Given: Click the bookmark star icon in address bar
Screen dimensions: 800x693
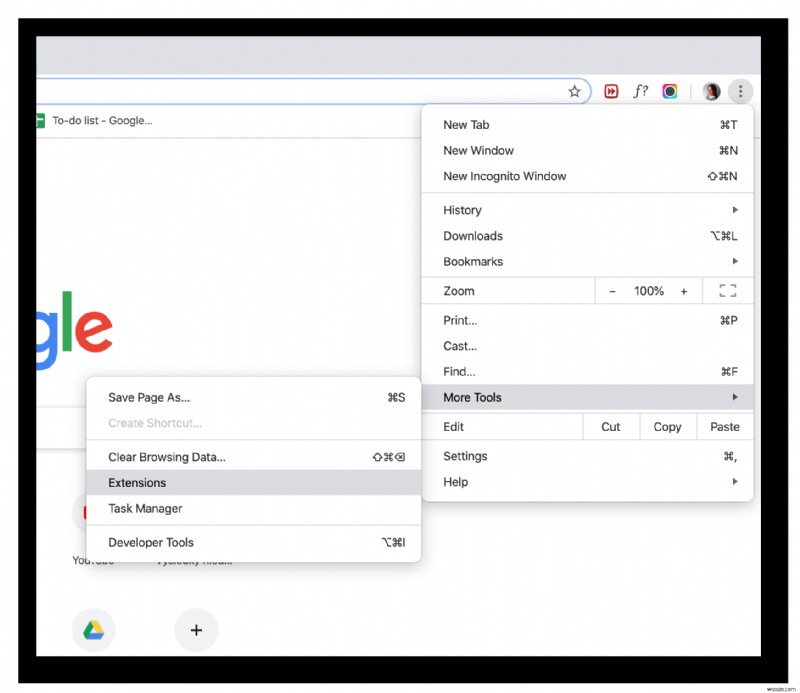Looking at the screenshot, I should (x=574, y=92).
